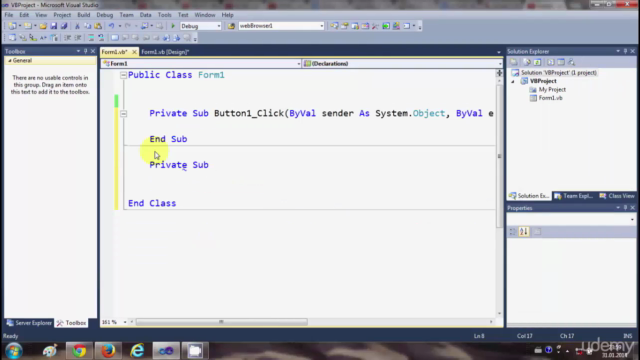
Task: Click the Save floppy disk icon
Action: click(53, 26)
